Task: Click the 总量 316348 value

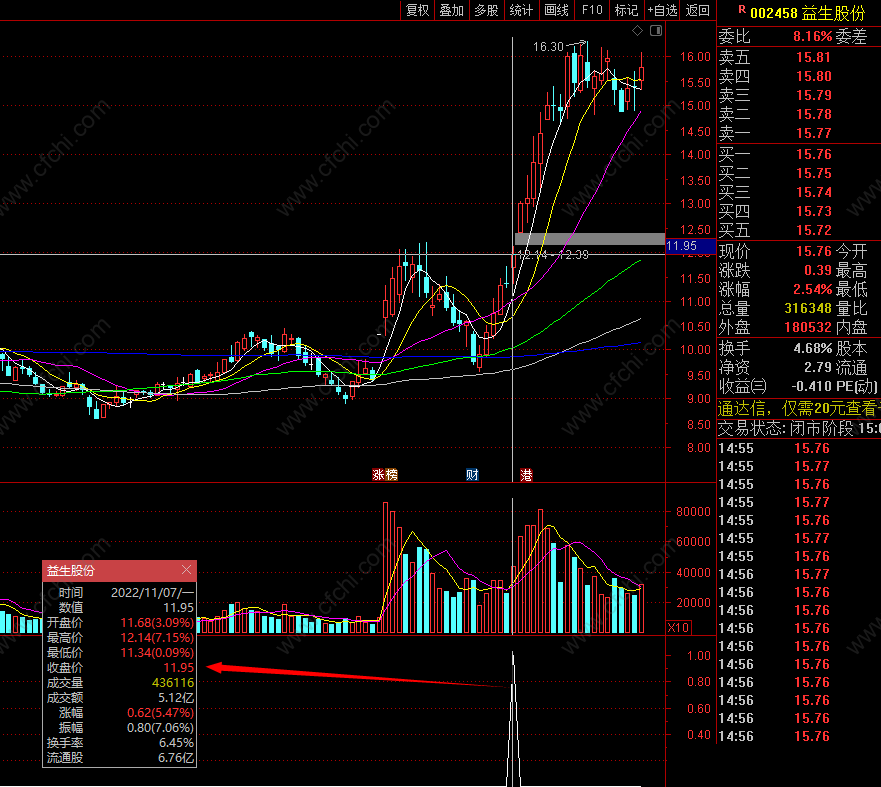Action: point(808,308)
